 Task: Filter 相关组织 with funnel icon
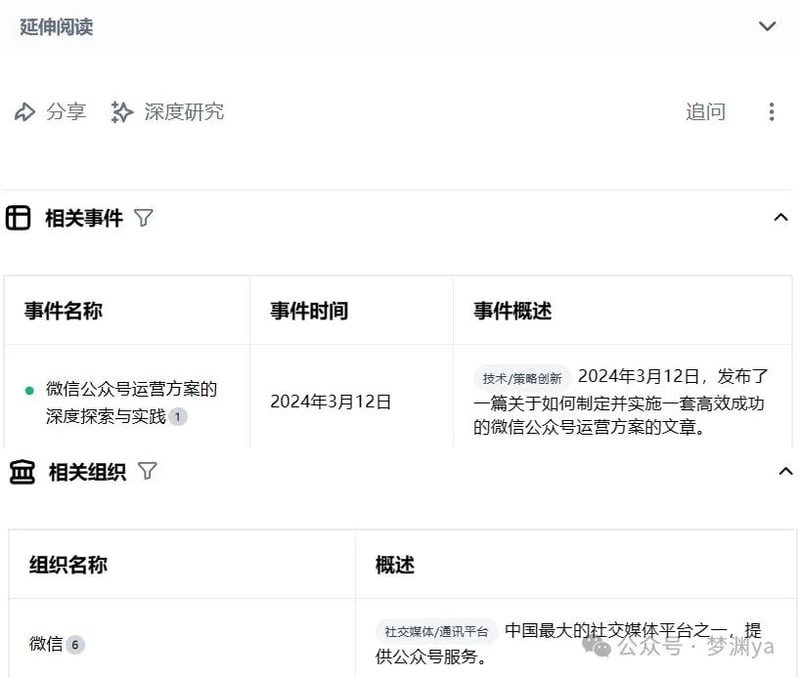[x=147, y=471]
